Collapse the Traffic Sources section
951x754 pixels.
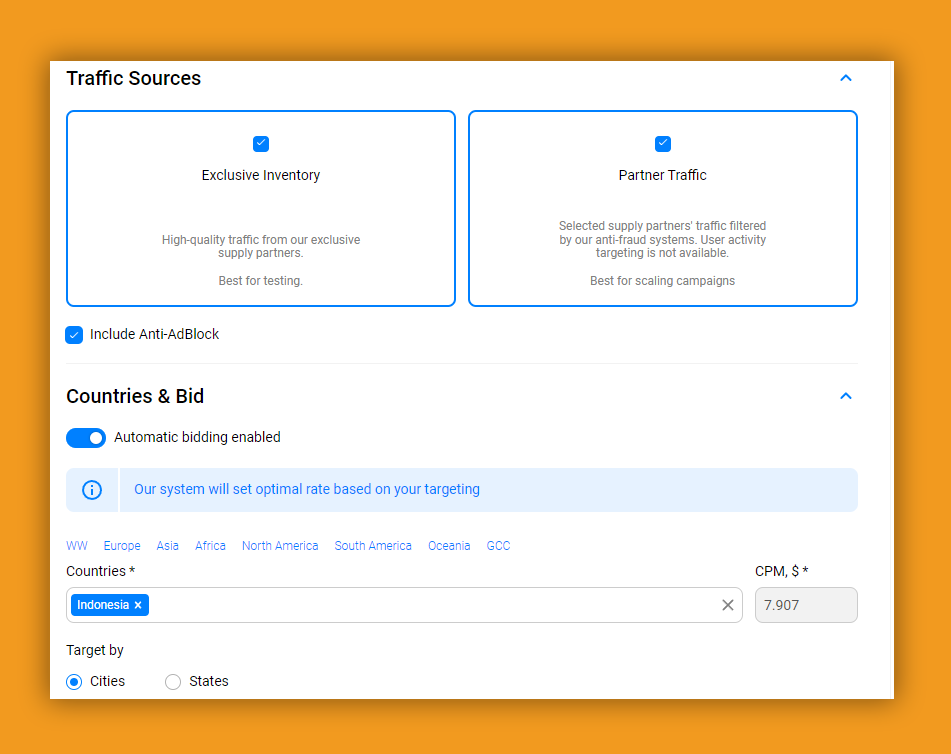(845, 78)
